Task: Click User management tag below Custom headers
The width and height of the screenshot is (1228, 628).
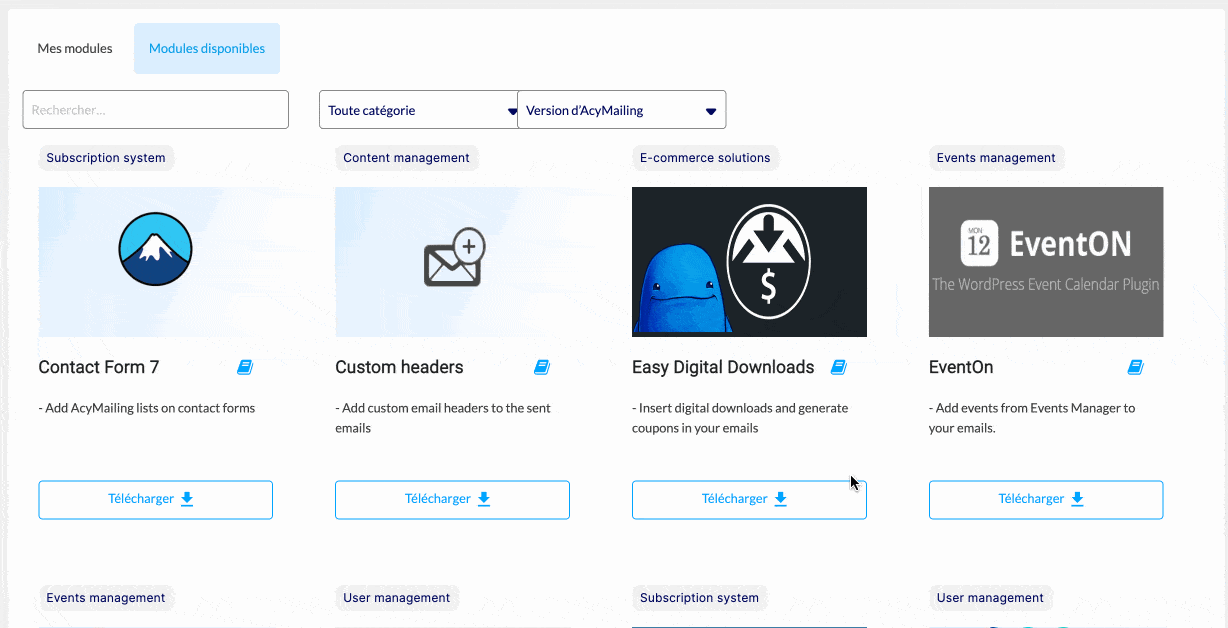Action: point(397,598)
